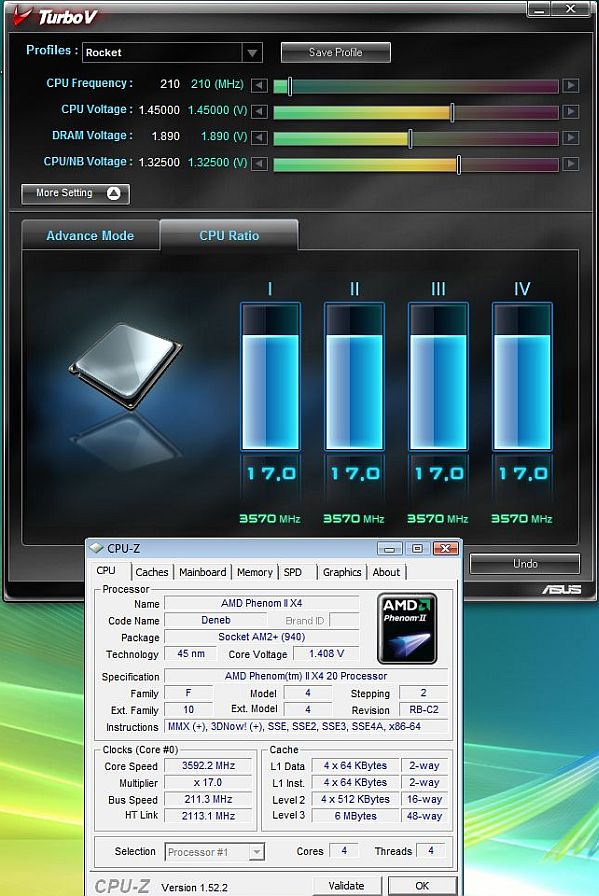Click the core II ratio bar
Screen dimensions: 599x896
354,376
